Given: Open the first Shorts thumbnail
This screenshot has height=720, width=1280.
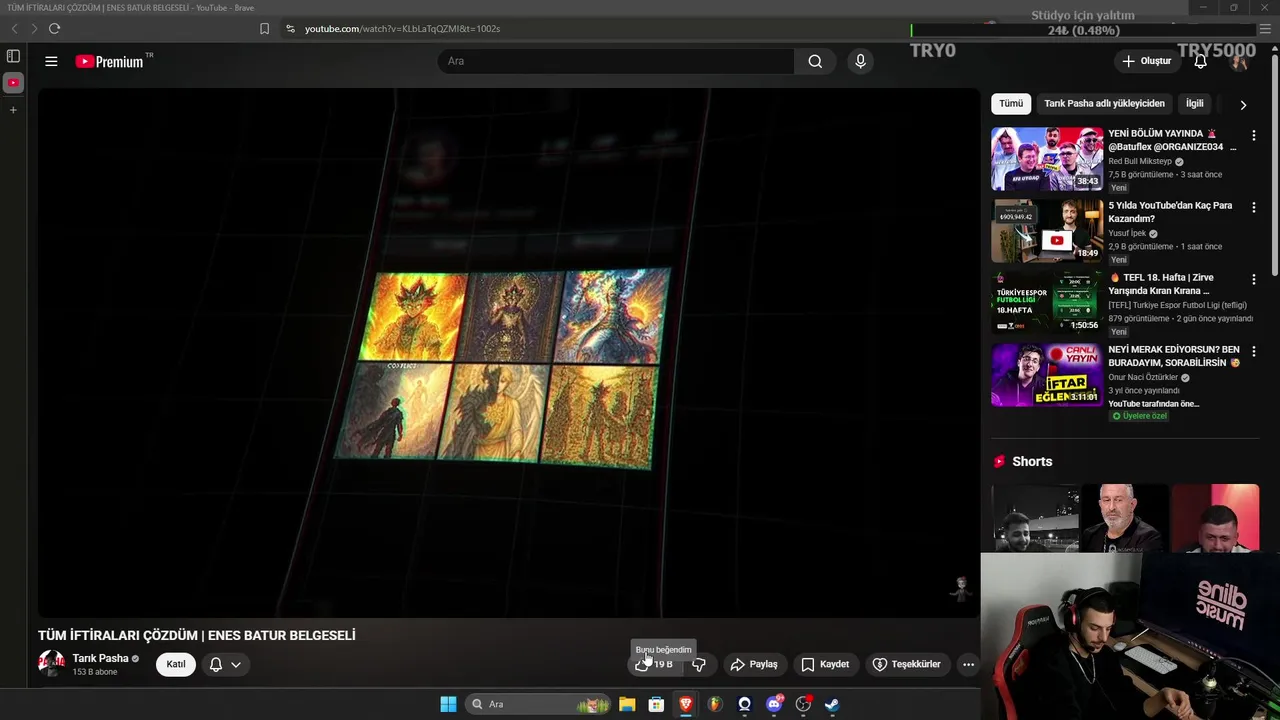Looking at the screenshot, I should [1035, 518].
